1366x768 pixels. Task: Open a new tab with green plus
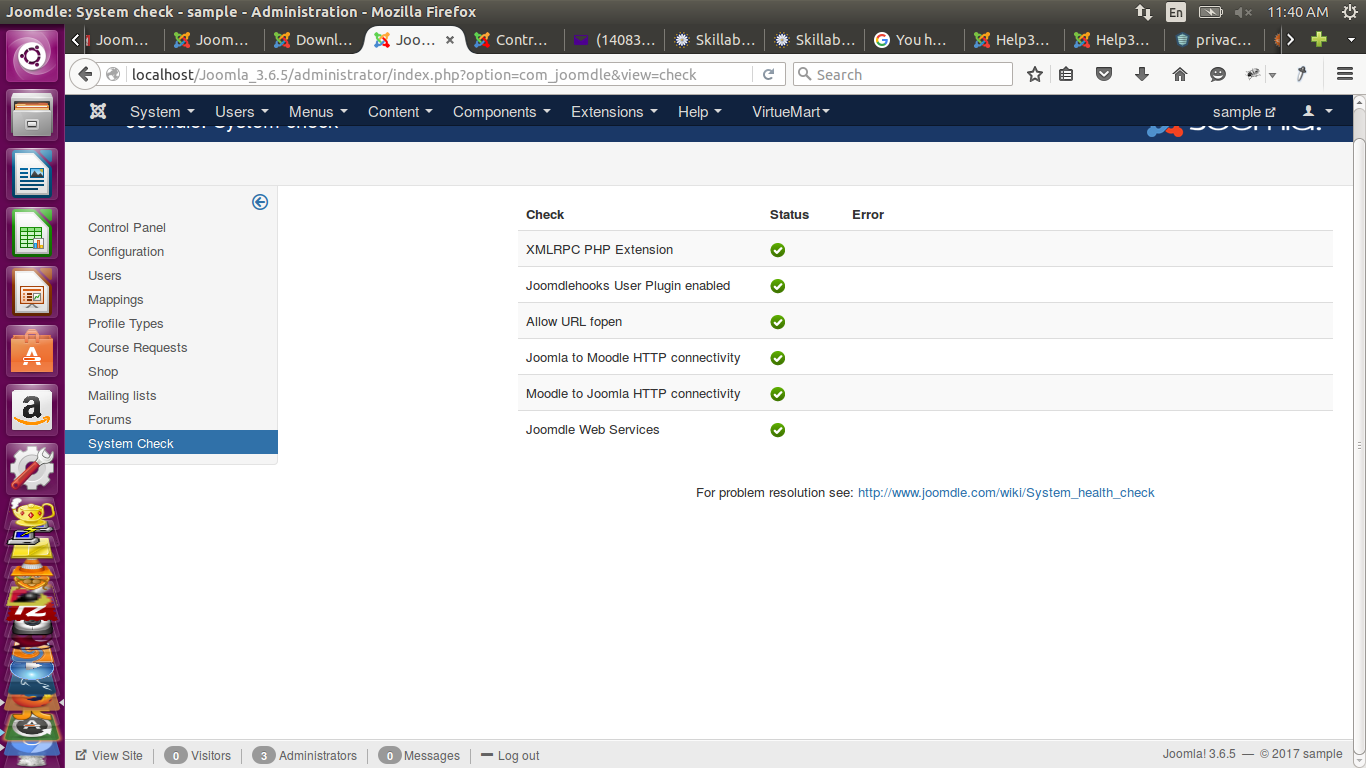pos(1319,40)
